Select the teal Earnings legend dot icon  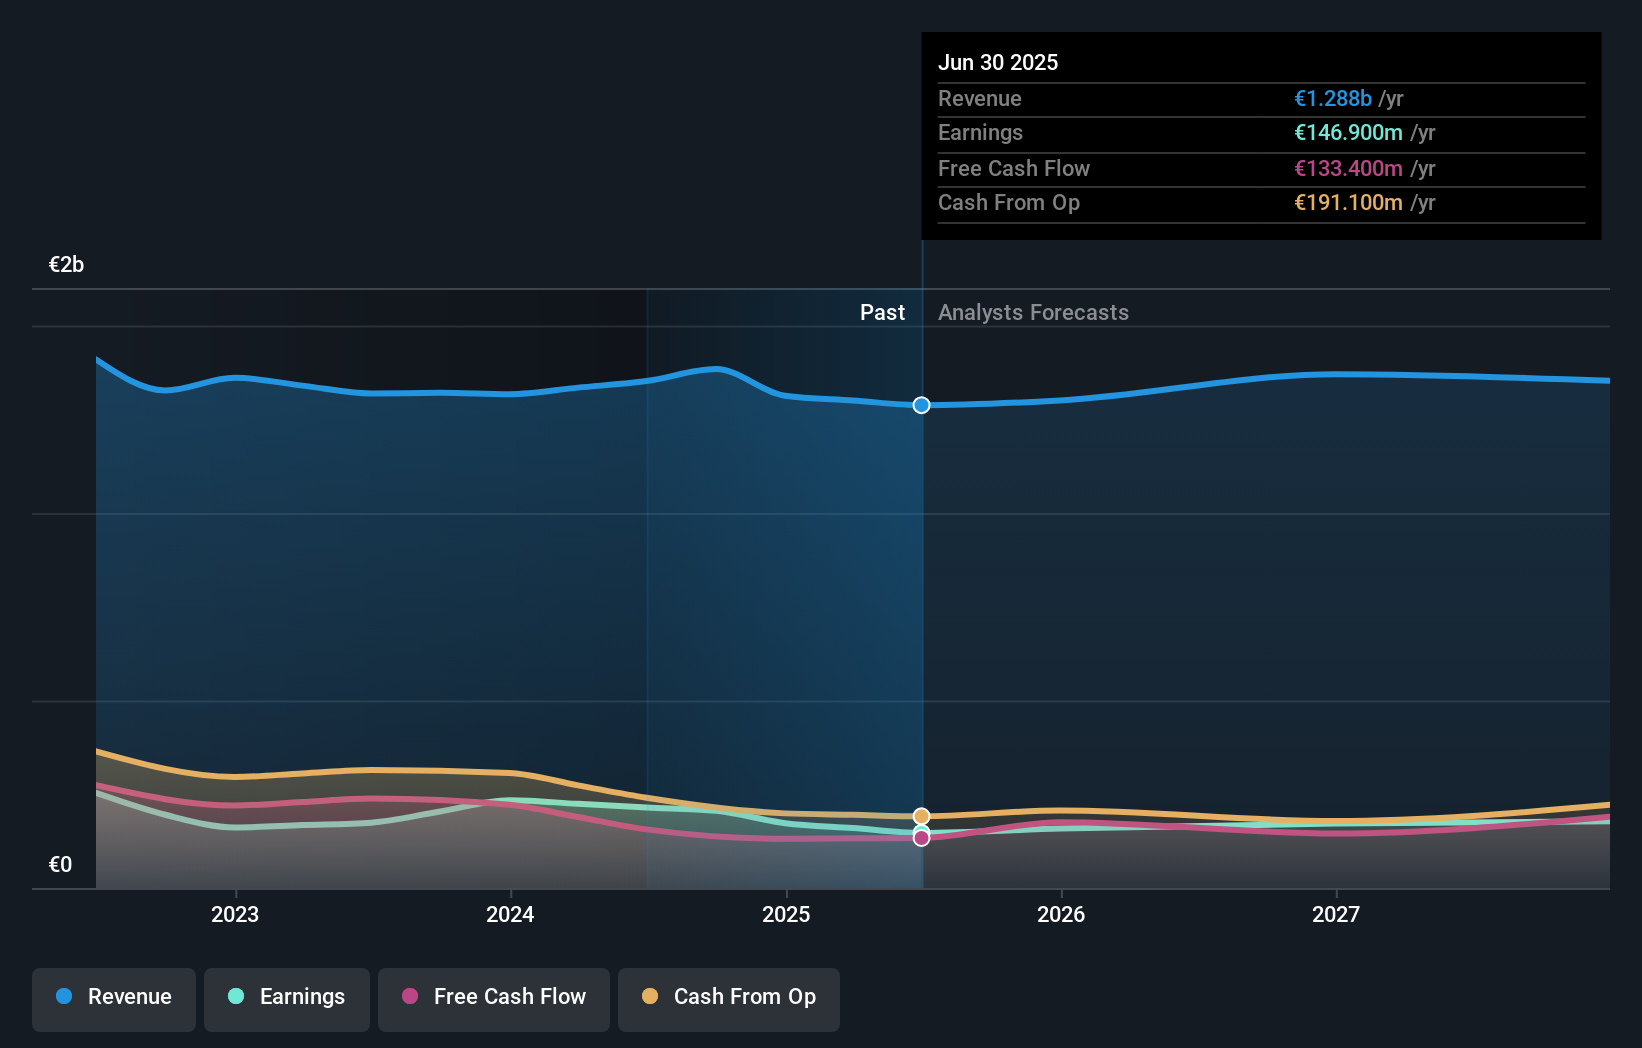pyautogui.click(x=234, y=997)
